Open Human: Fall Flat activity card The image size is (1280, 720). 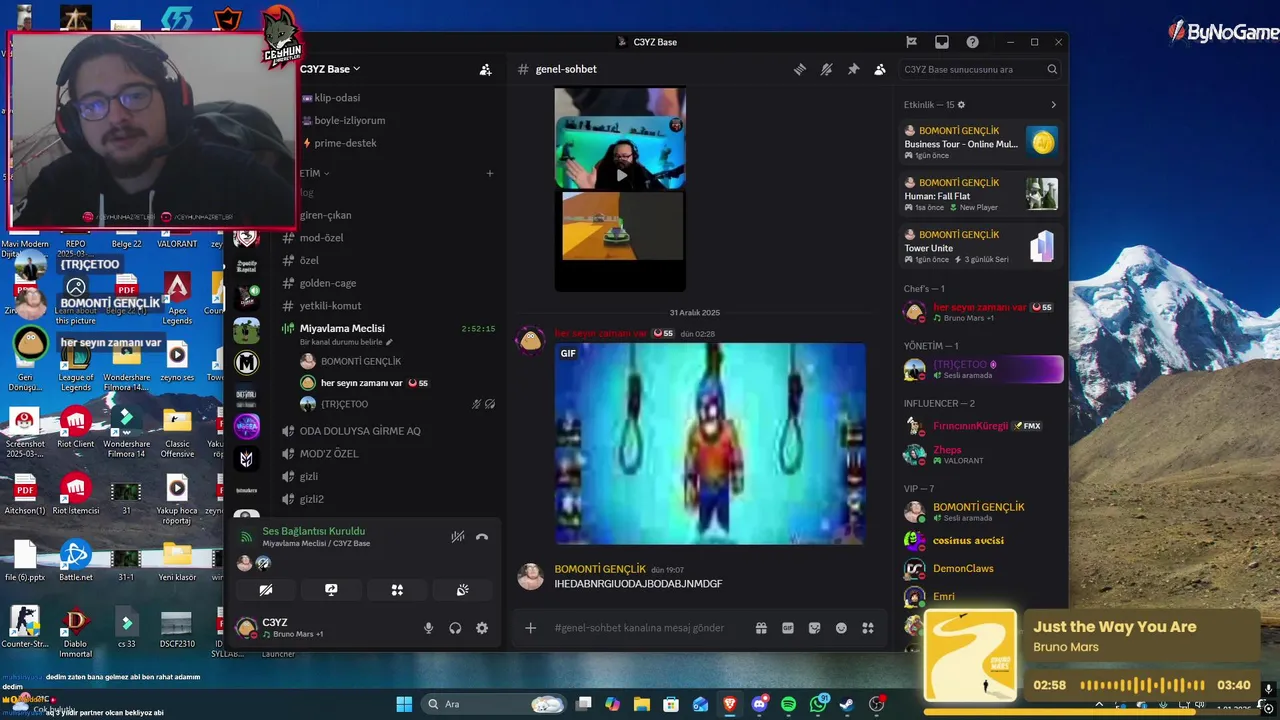(x=981, y=194)
